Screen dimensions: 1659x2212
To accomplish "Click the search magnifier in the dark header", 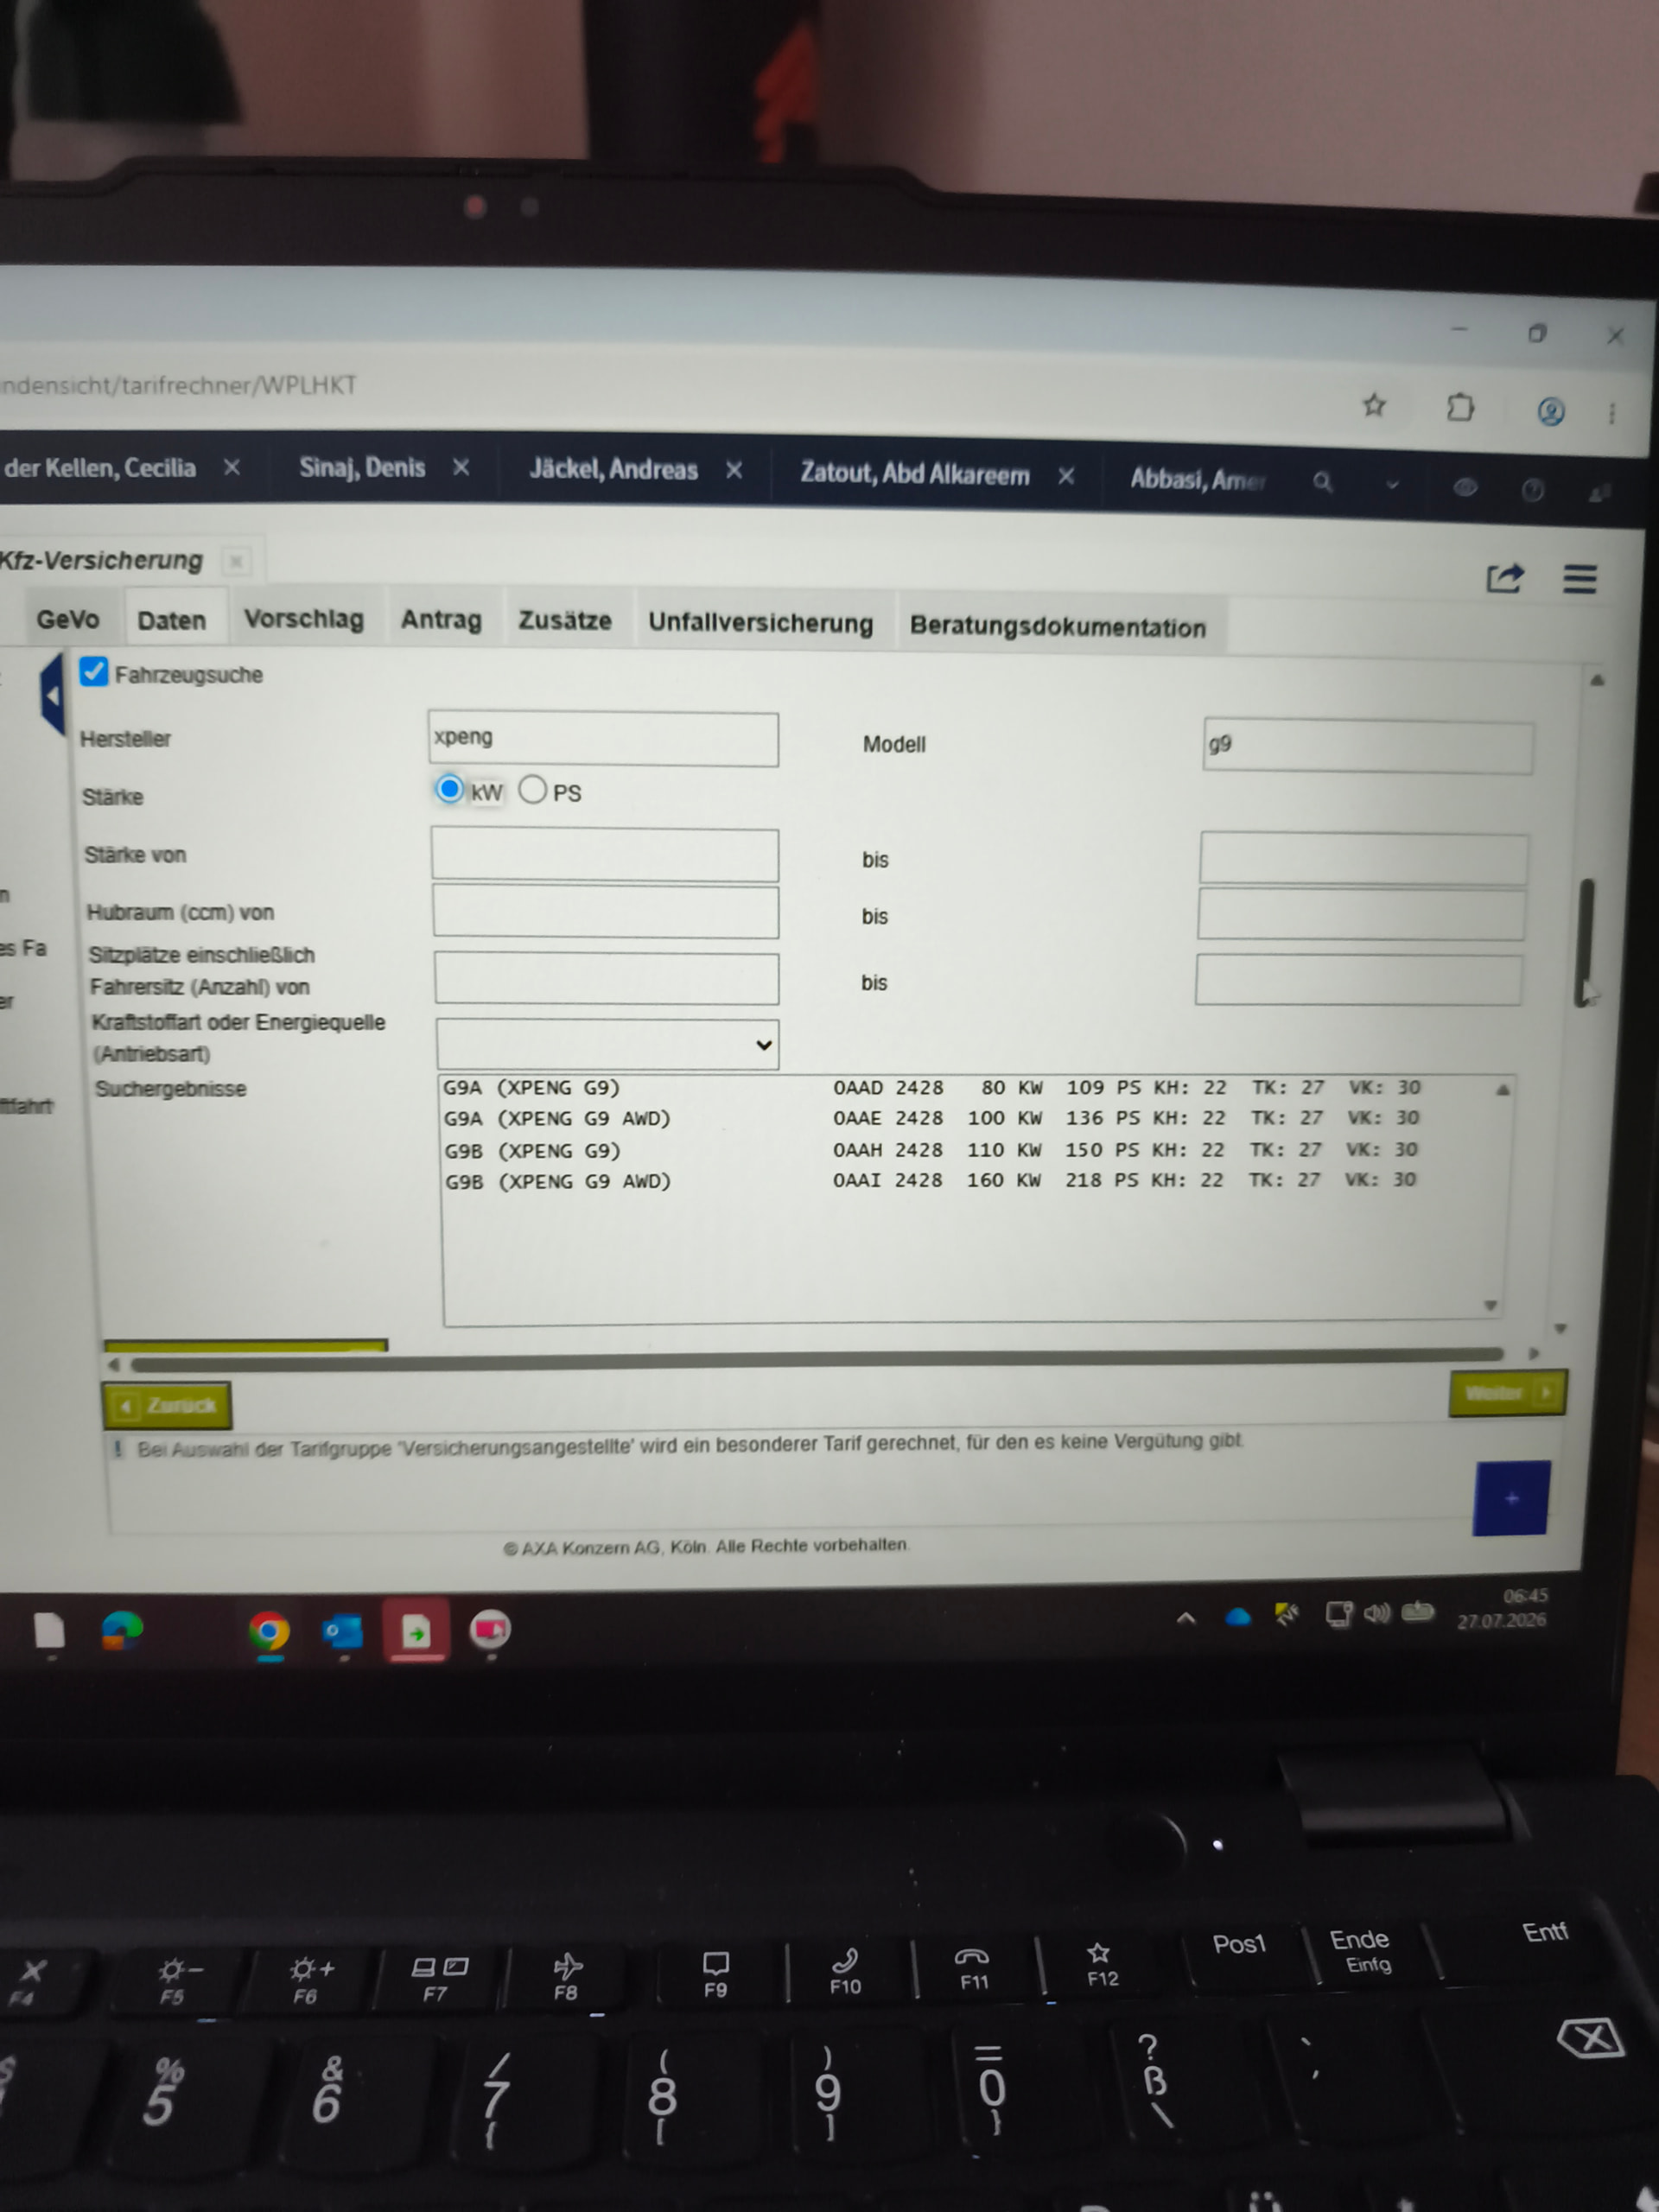I will (1323, 483).
